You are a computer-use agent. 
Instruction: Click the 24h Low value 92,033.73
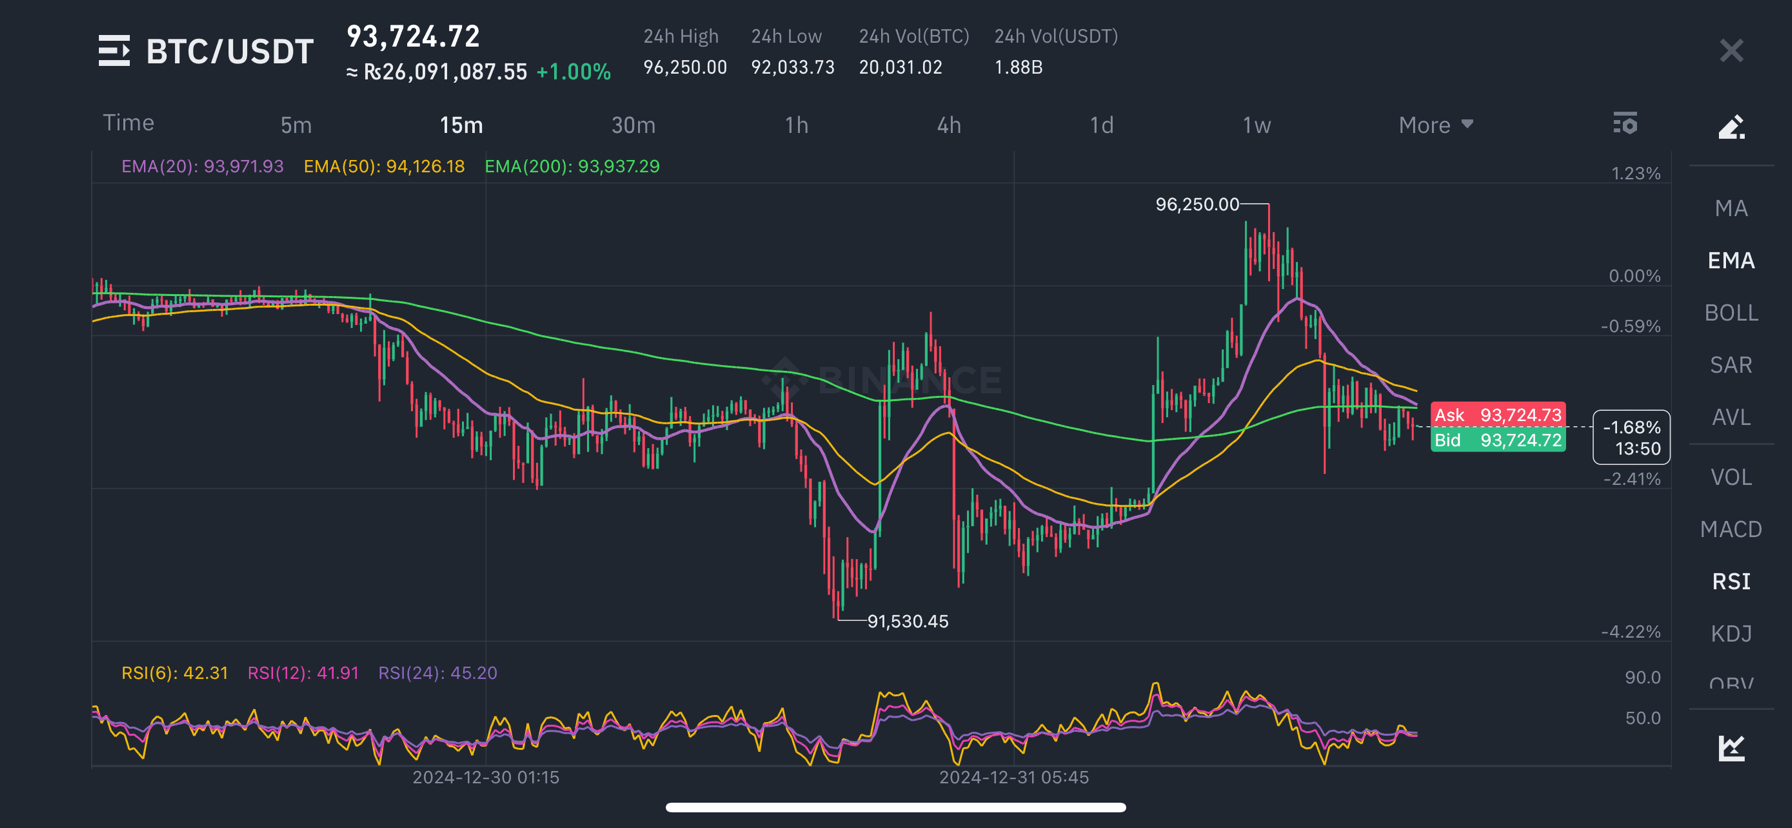pos(793,67)
